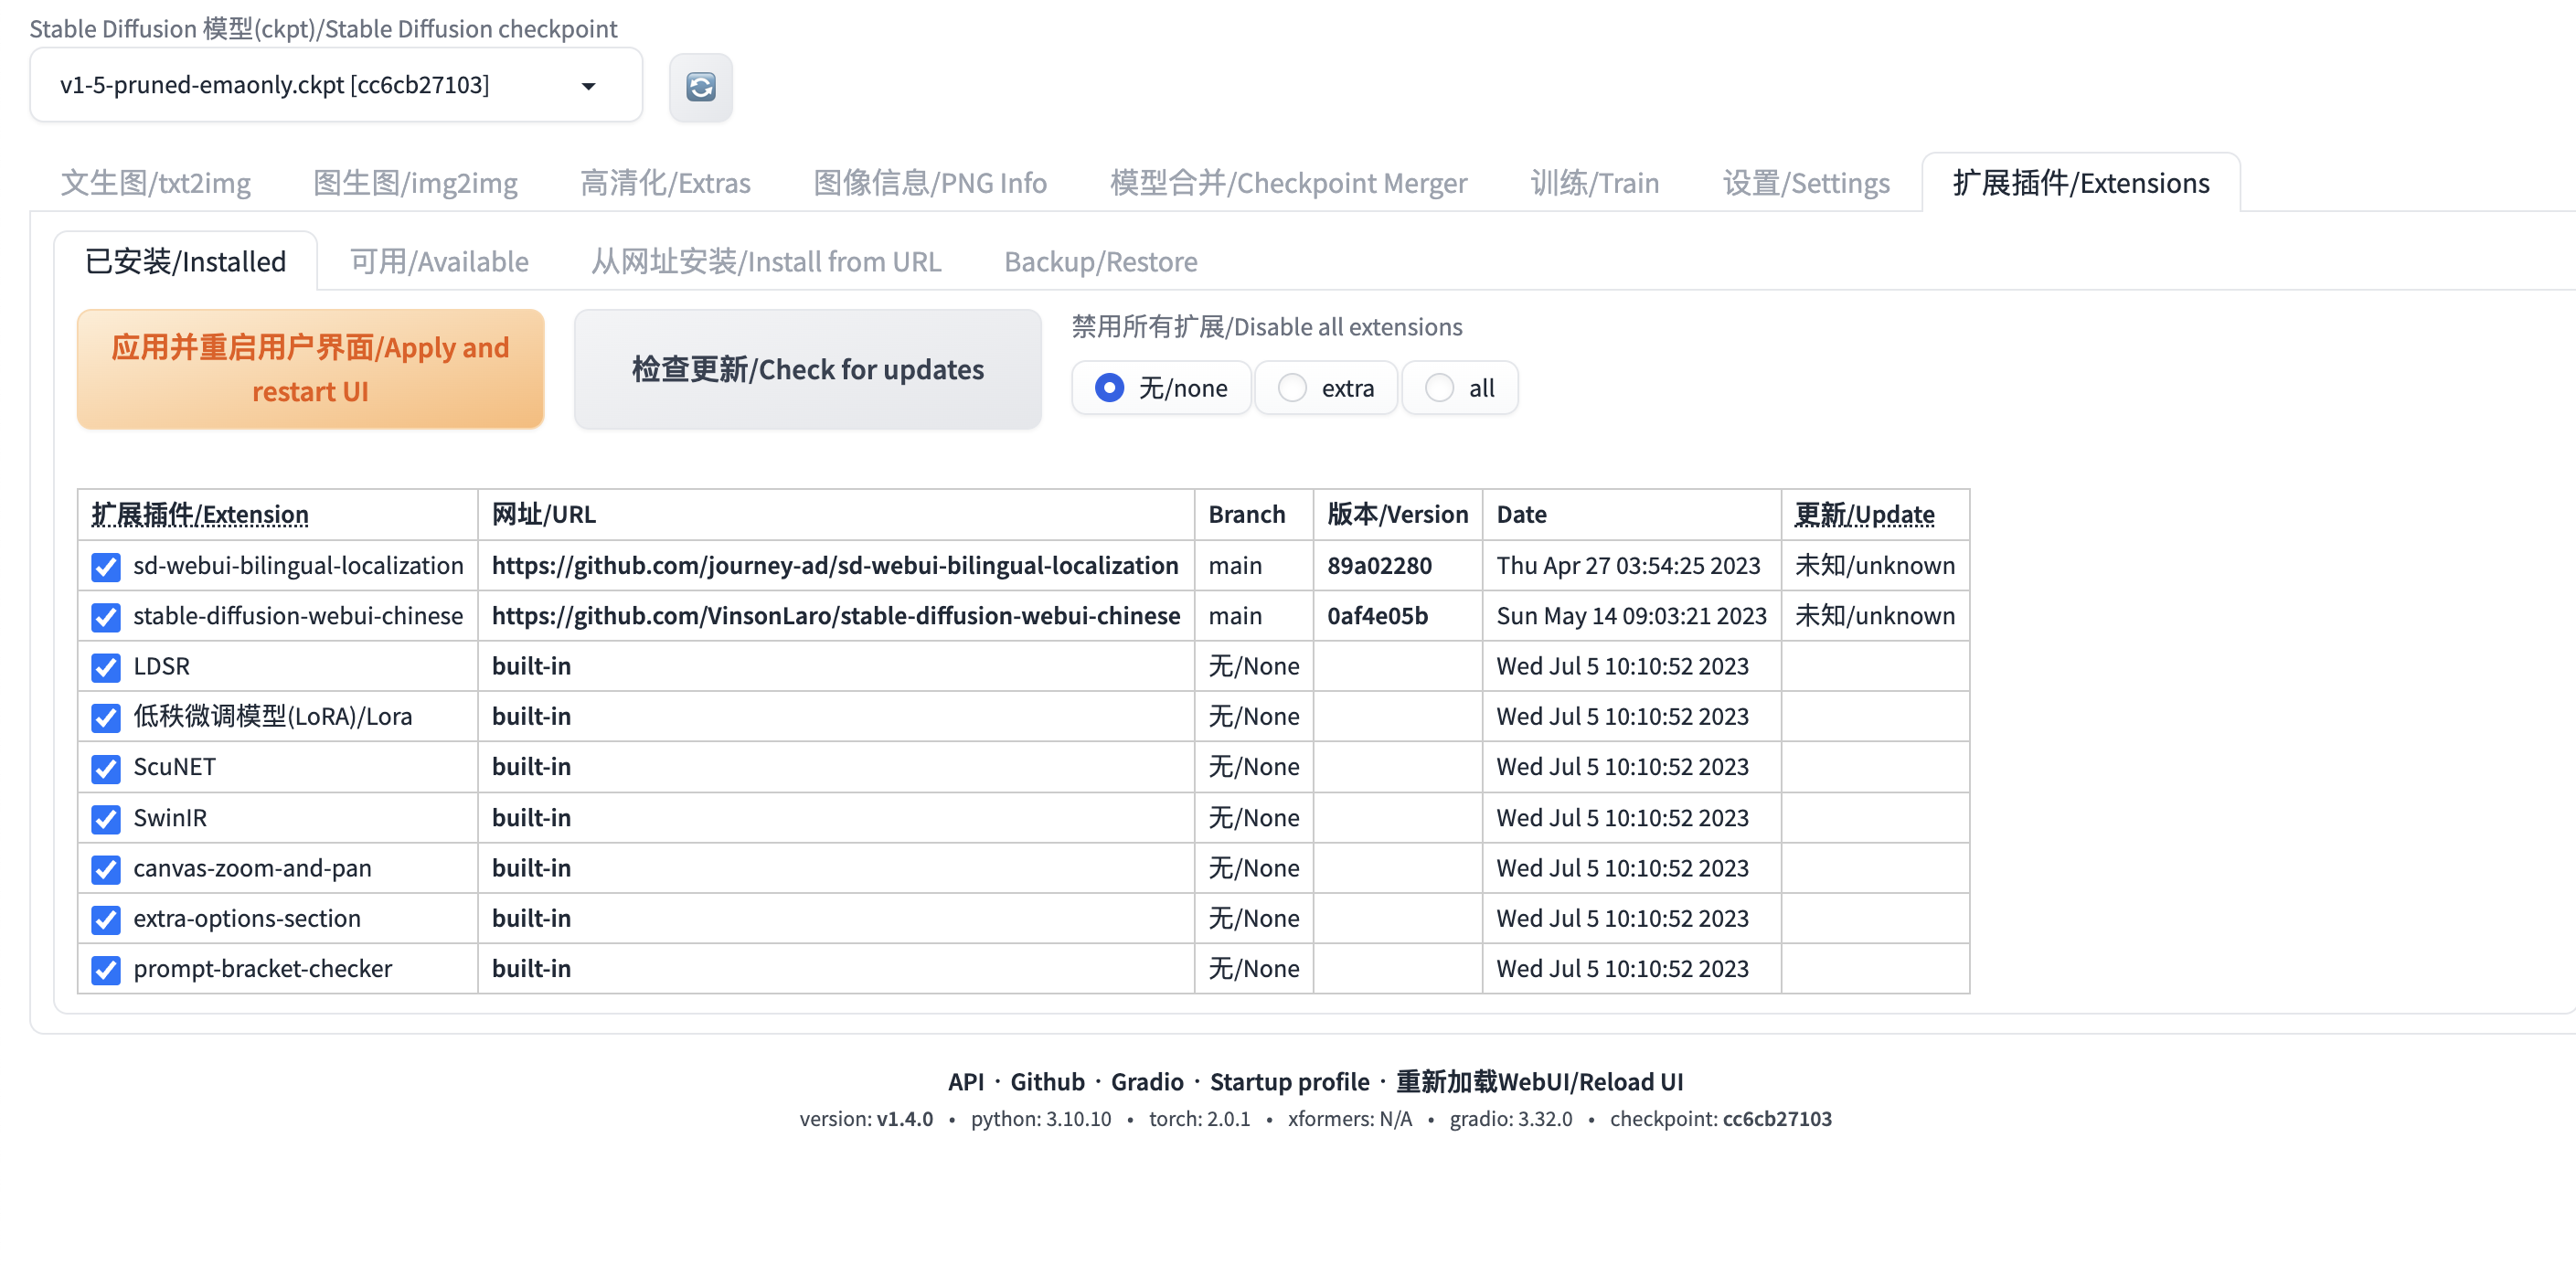Open the 模型合并/Checkpoint Merger tab
The image size is (2576, 1265).
pos(1288,182)
